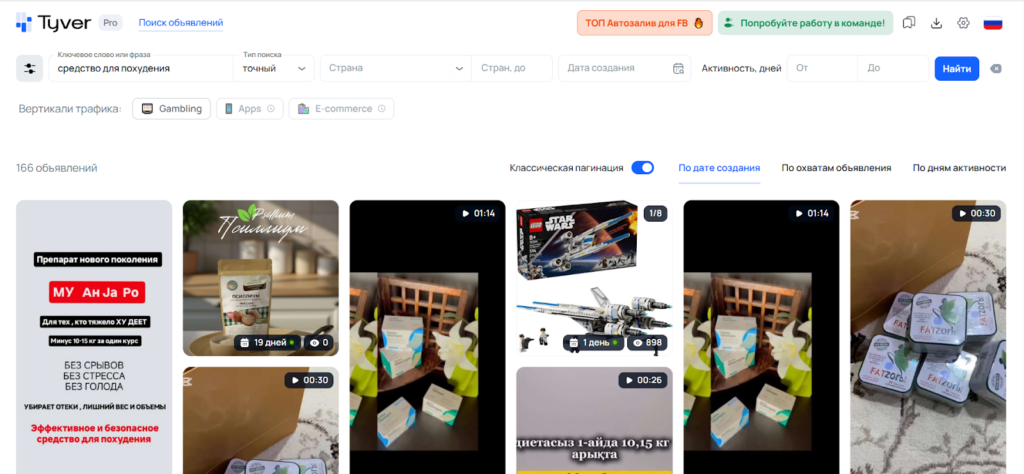Focus the keyword or phrase input

(141, 69)
